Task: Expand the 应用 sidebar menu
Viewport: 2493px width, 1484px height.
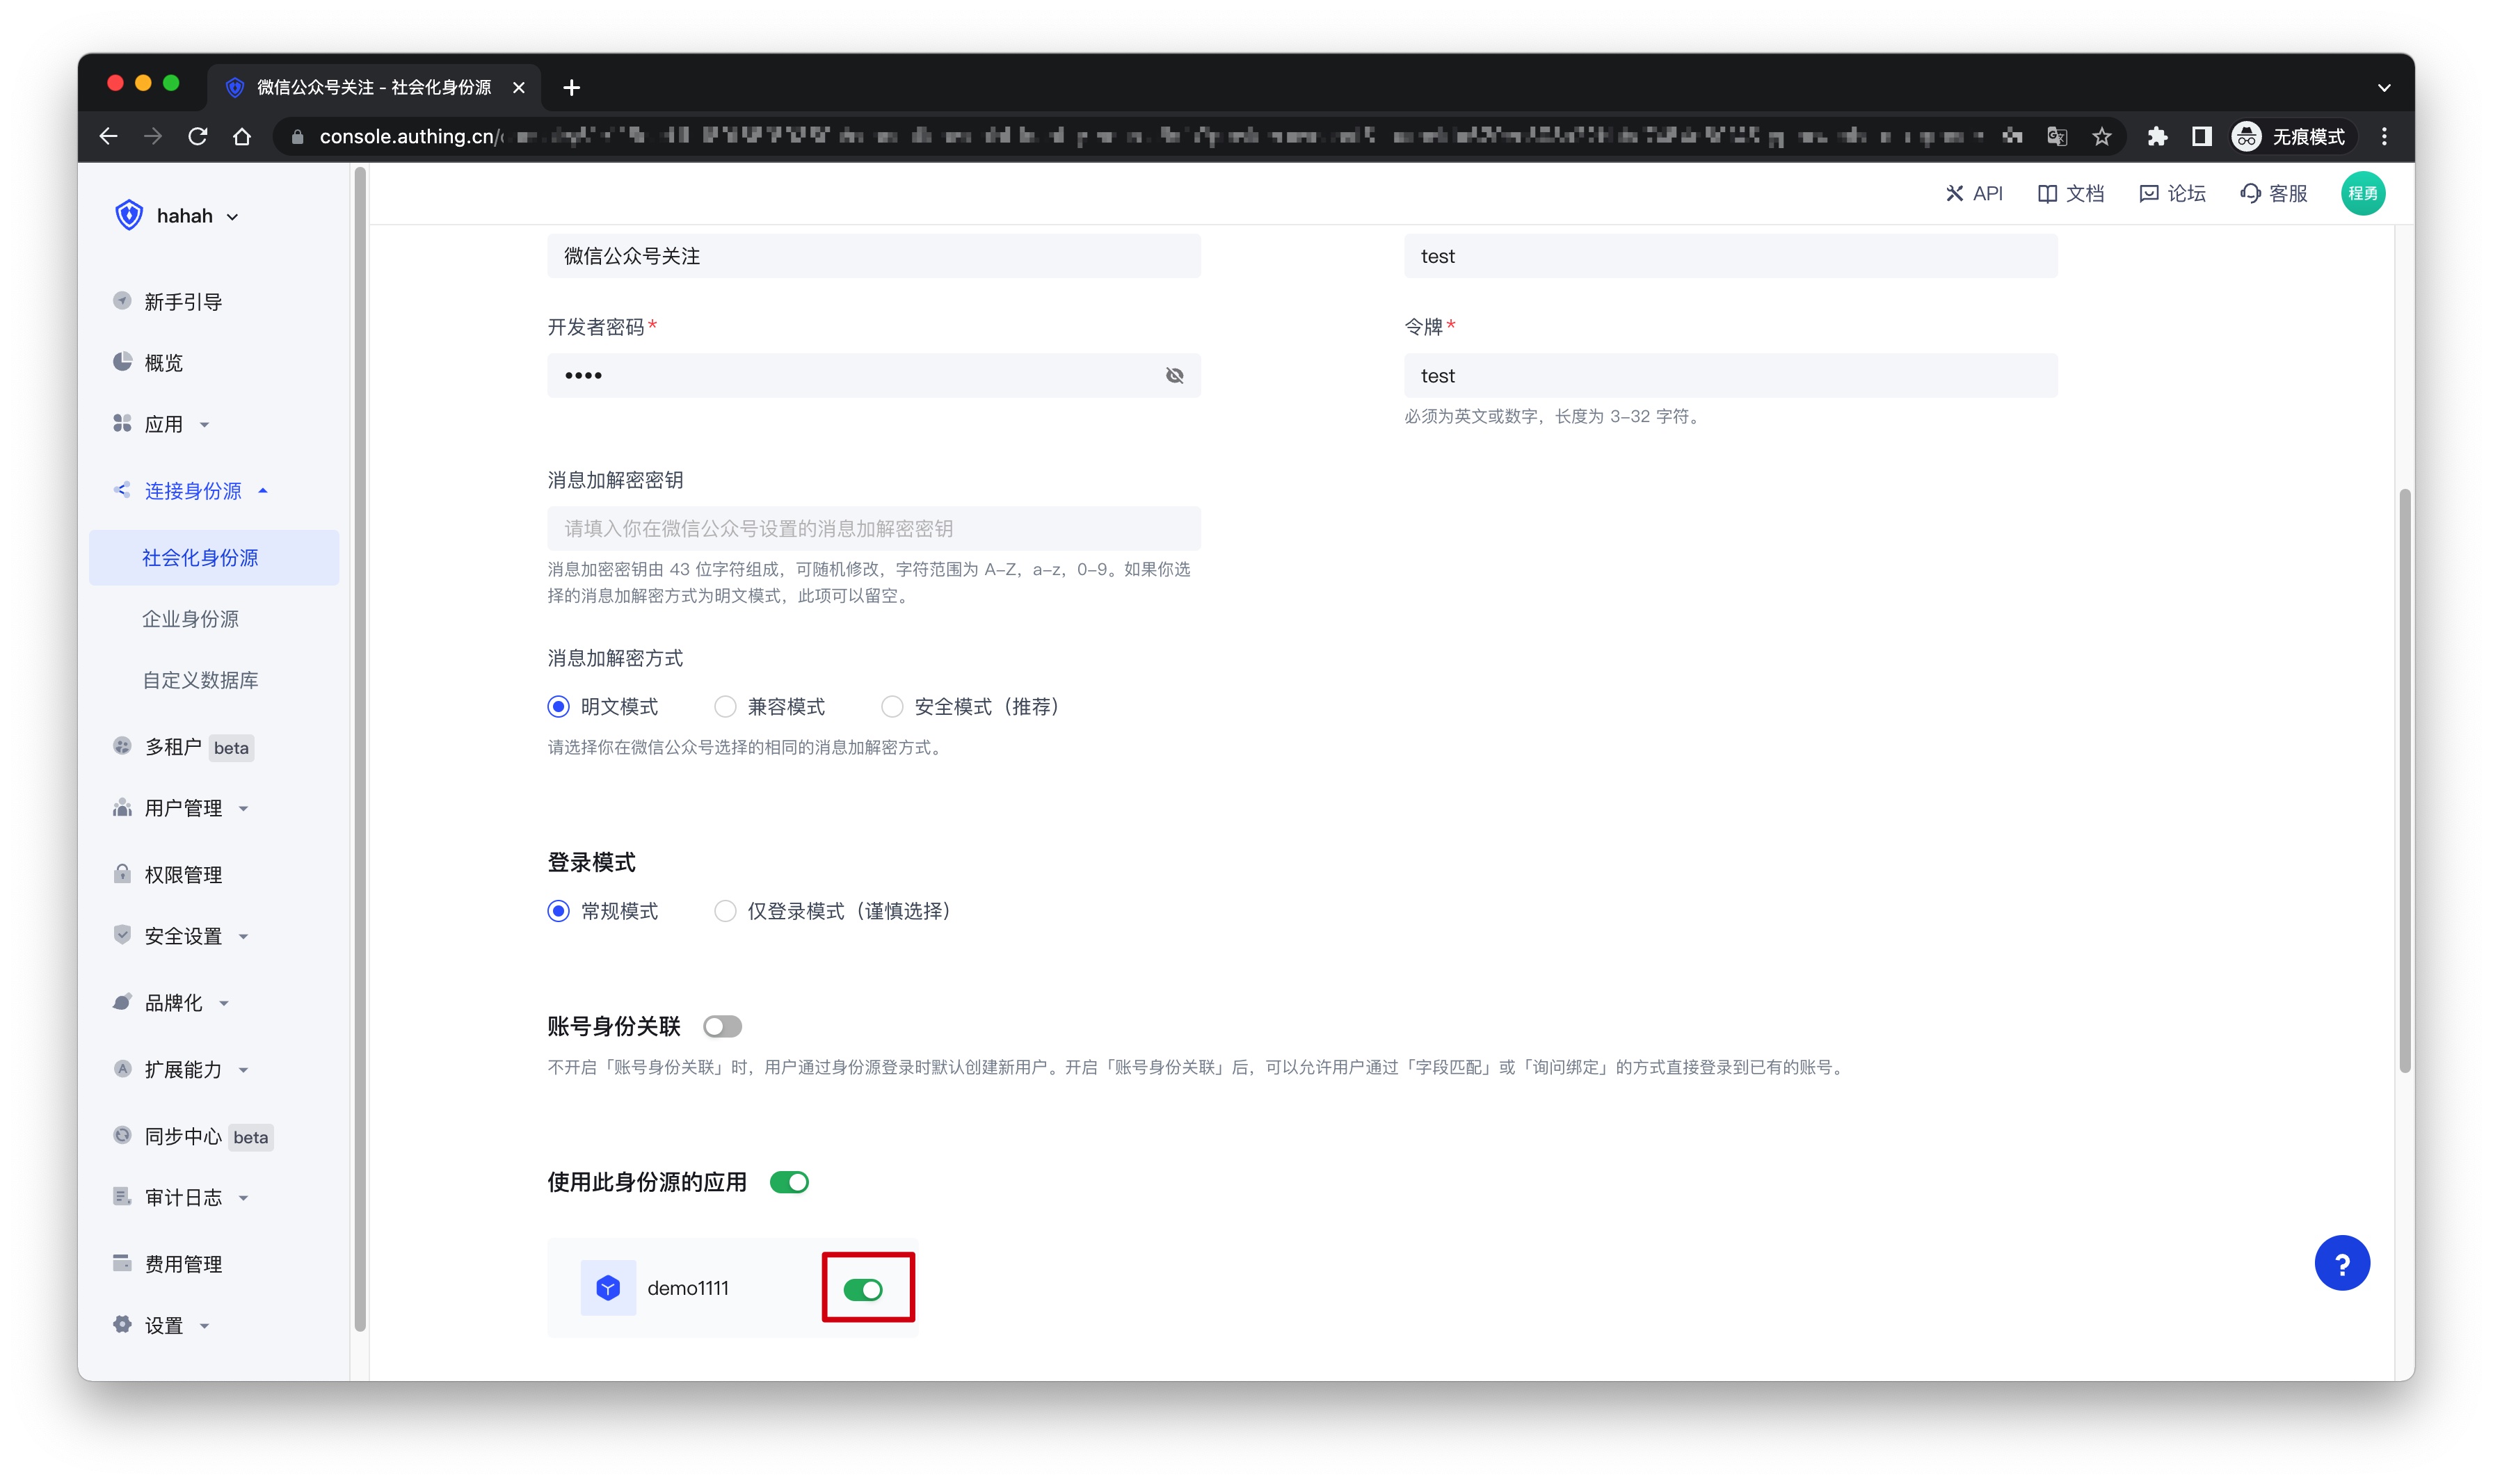Action: coord(164,424)
